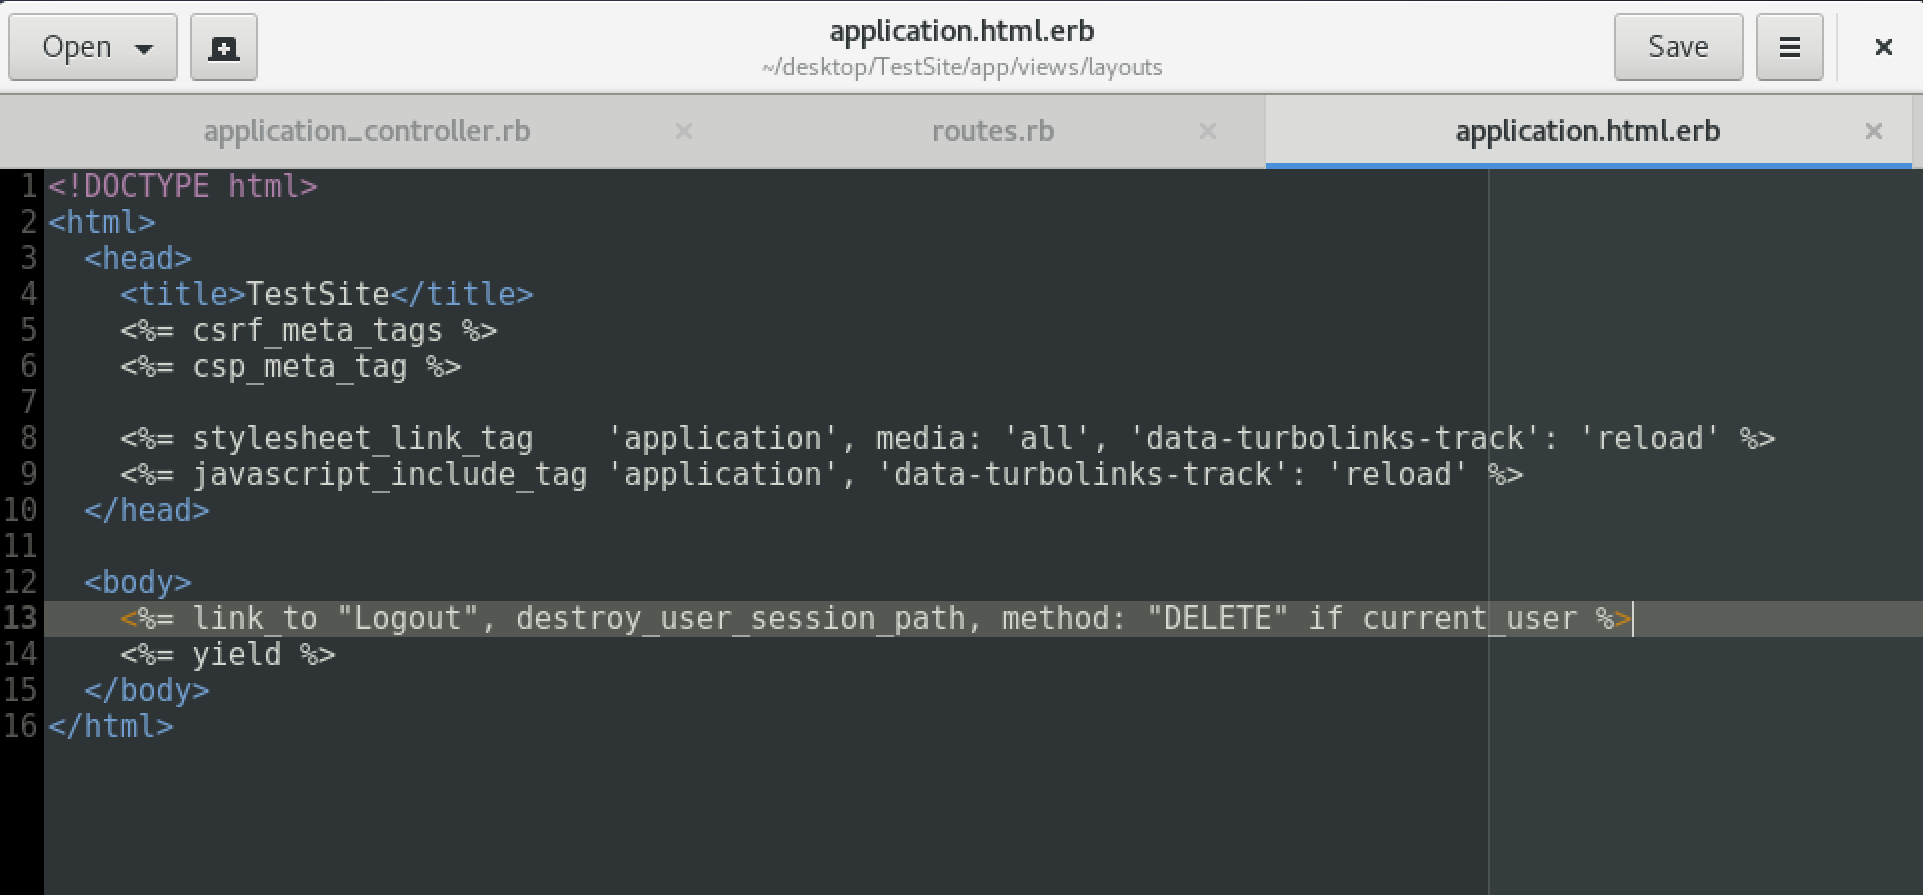This screenshot has height=895, width=1923.
Task: Close the gedit window
Action: pos(1883,47)
